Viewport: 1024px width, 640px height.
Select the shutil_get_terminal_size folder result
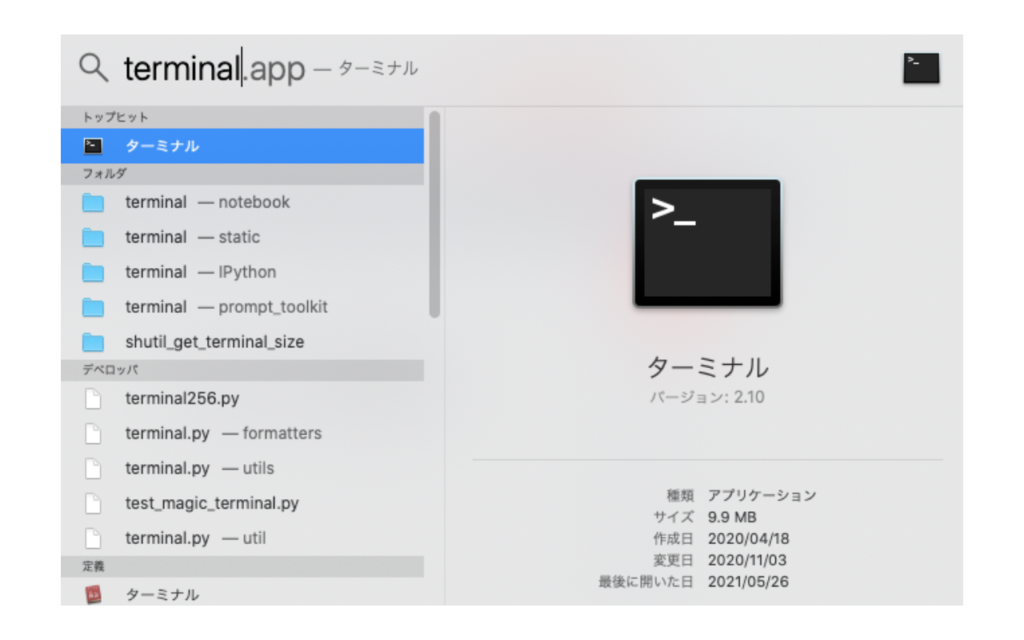[242, 342]
